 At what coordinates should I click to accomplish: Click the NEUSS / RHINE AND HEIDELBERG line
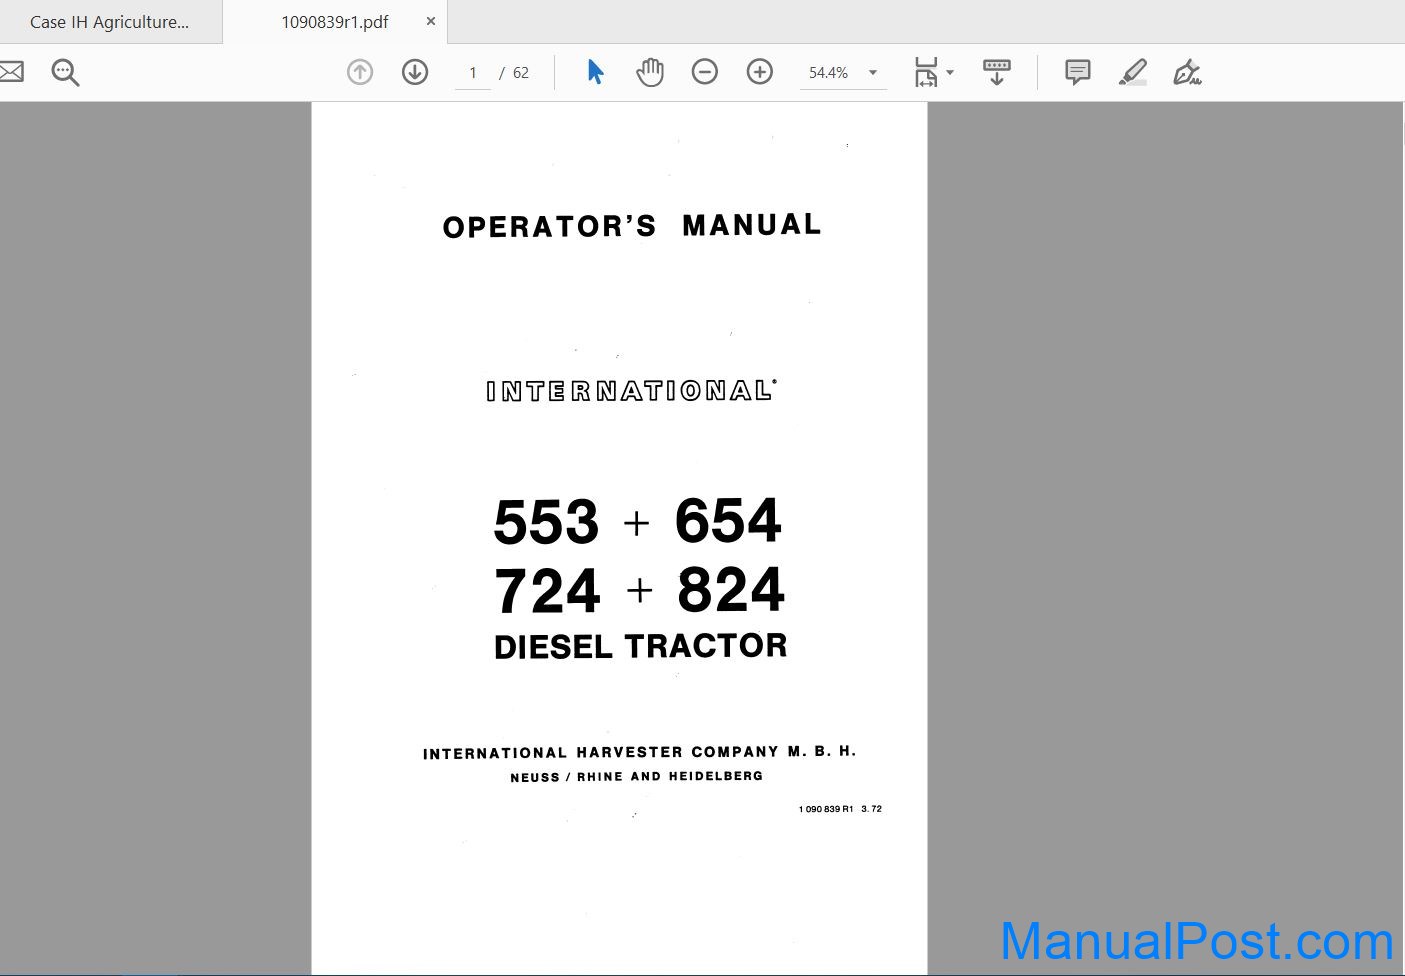coord(637,777)
